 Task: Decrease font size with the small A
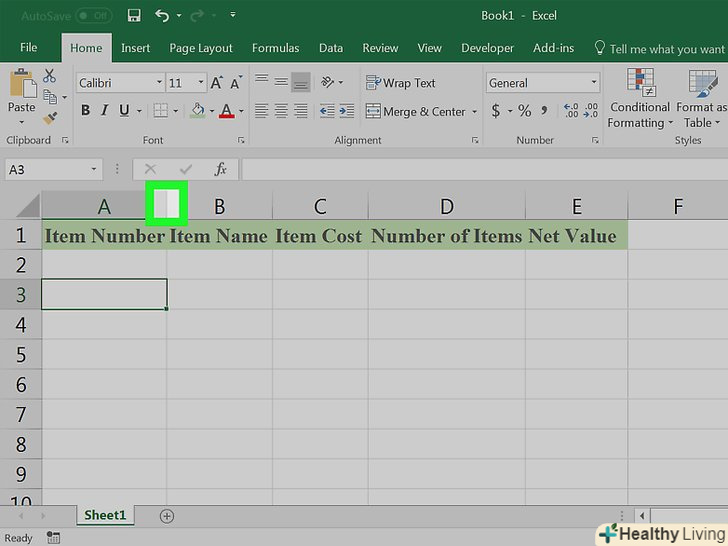[x=236, y=83]
